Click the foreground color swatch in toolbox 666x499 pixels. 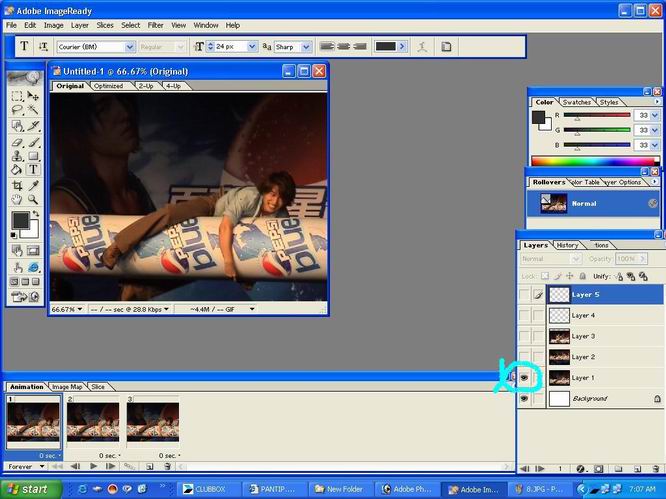tap(20, 220)
